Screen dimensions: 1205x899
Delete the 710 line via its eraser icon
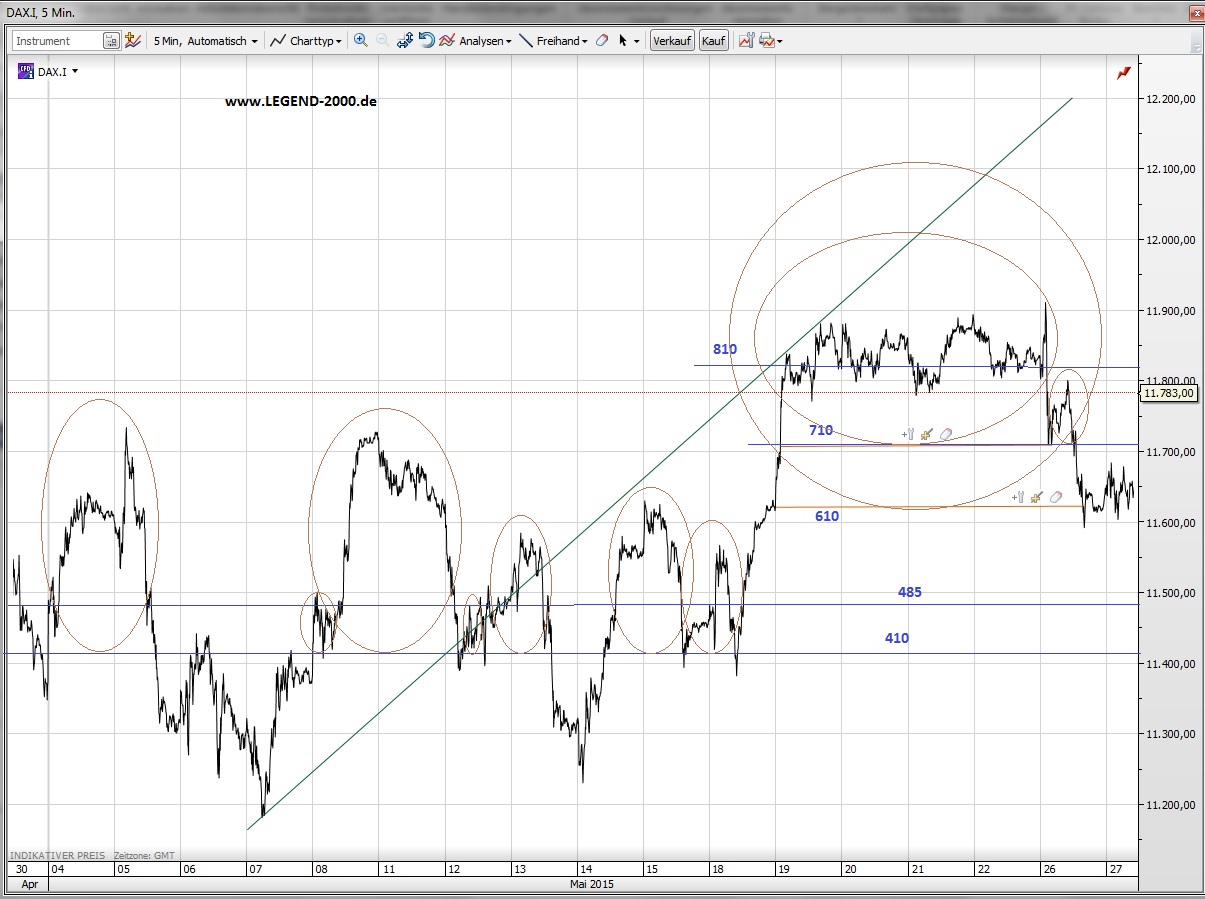point(945,434)
